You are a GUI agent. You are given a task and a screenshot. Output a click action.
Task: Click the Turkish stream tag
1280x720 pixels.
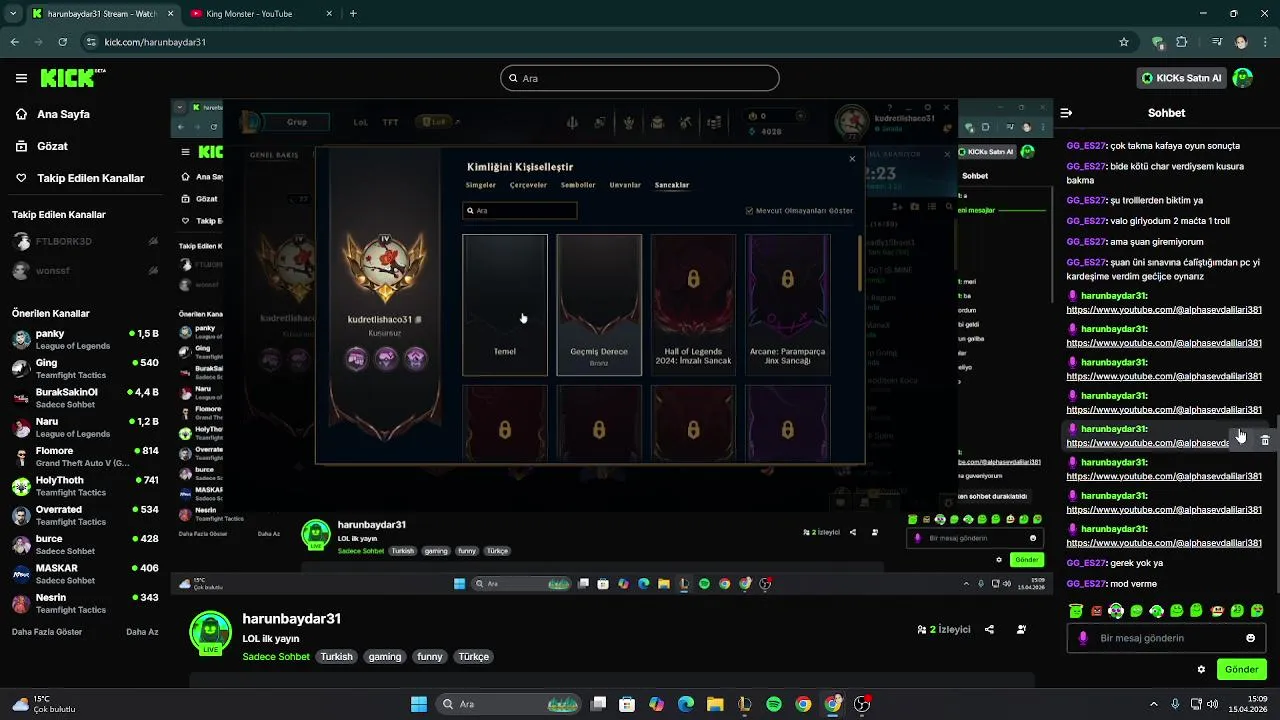click(x=336, y=657)
